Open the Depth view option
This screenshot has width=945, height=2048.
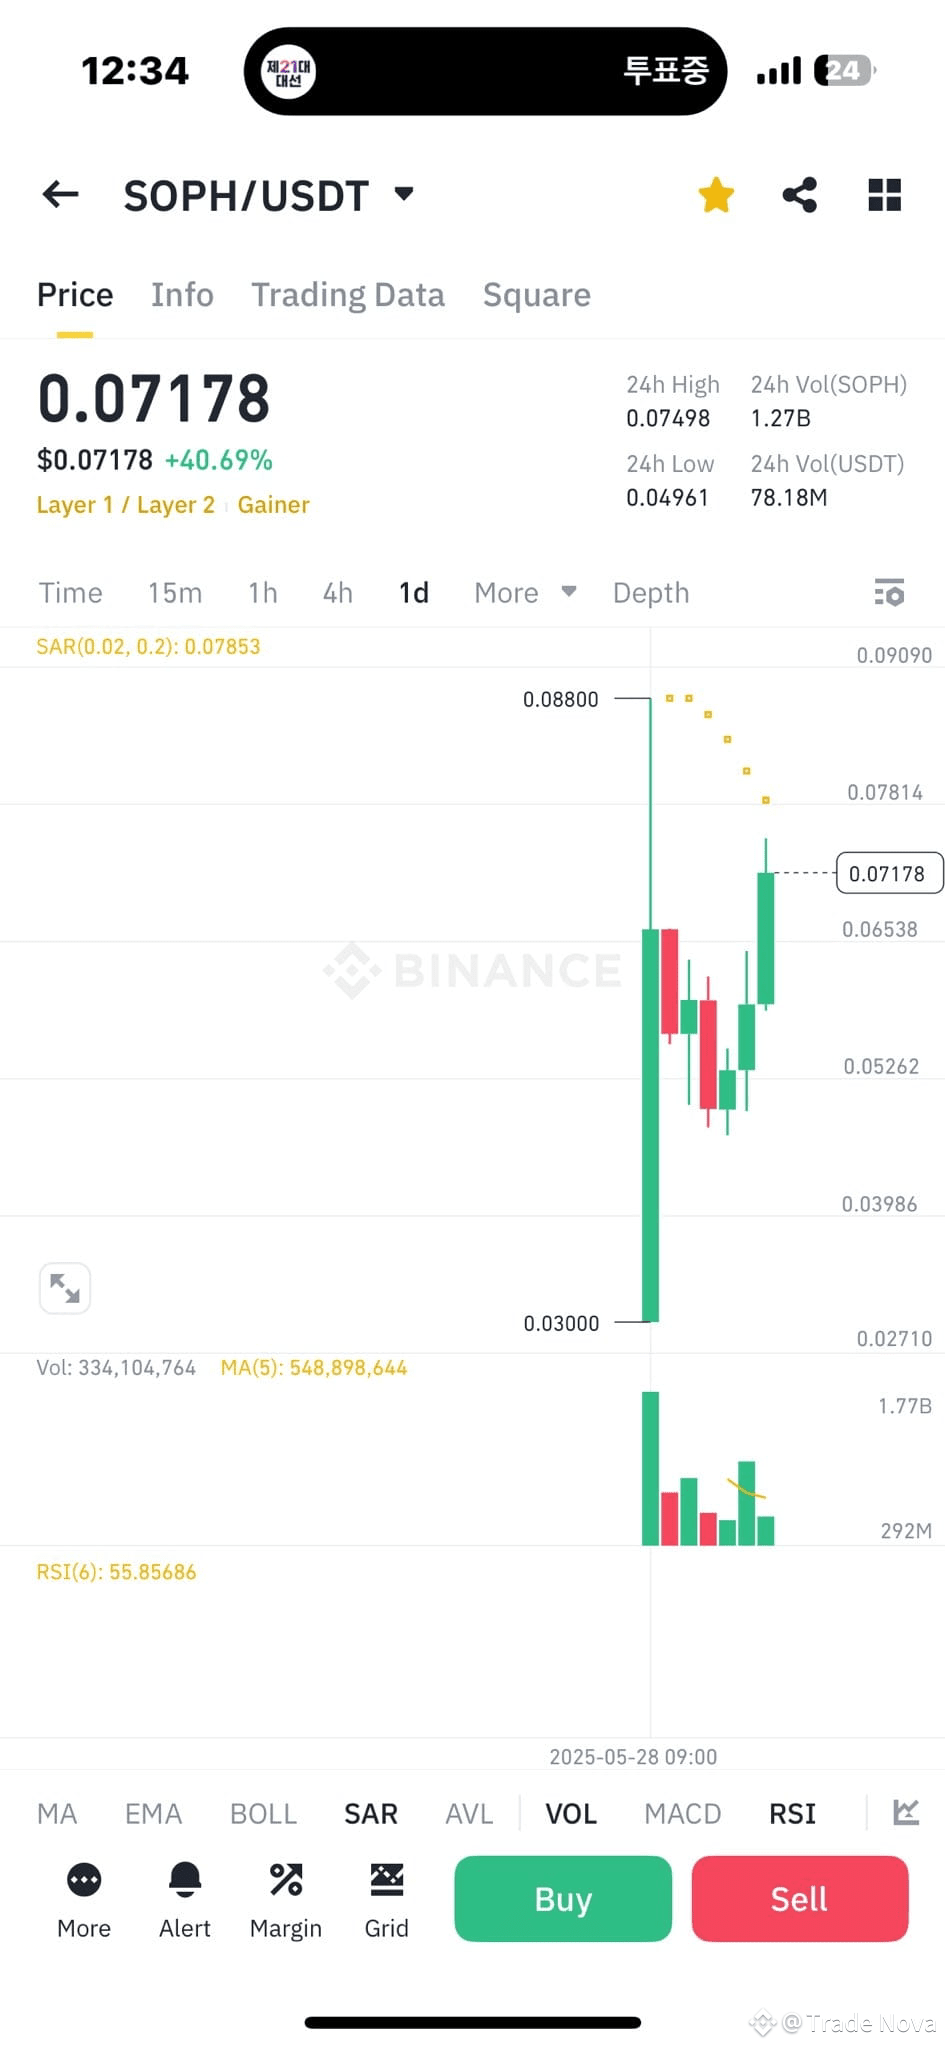[650, 592]
